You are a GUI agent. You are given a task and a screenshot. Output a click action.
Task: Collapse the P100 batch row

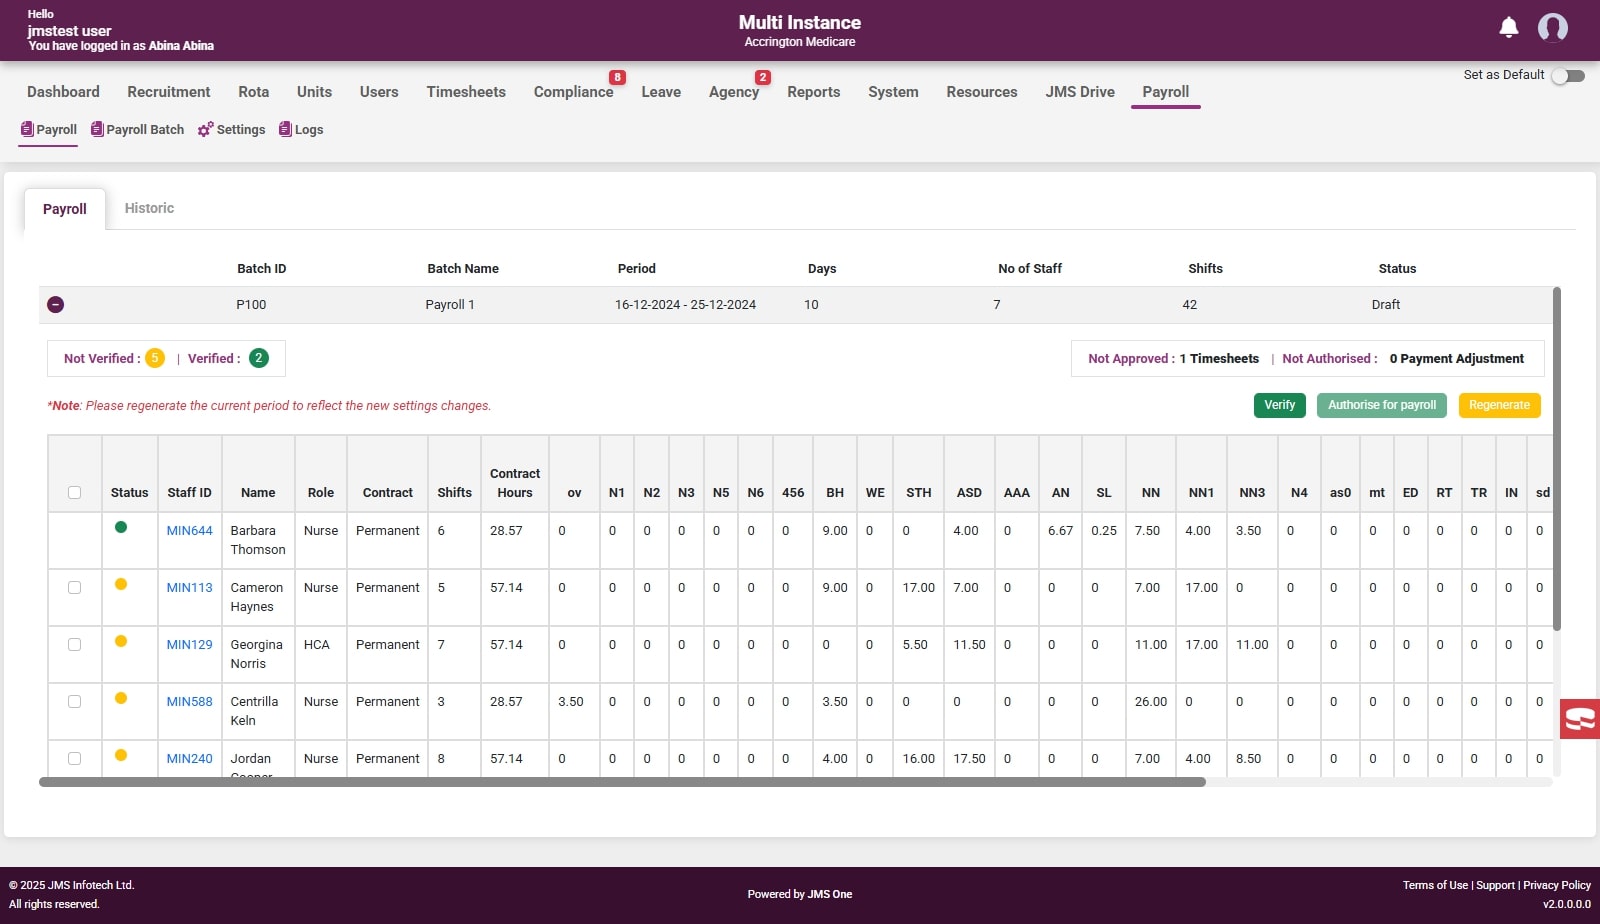point(56,305)
